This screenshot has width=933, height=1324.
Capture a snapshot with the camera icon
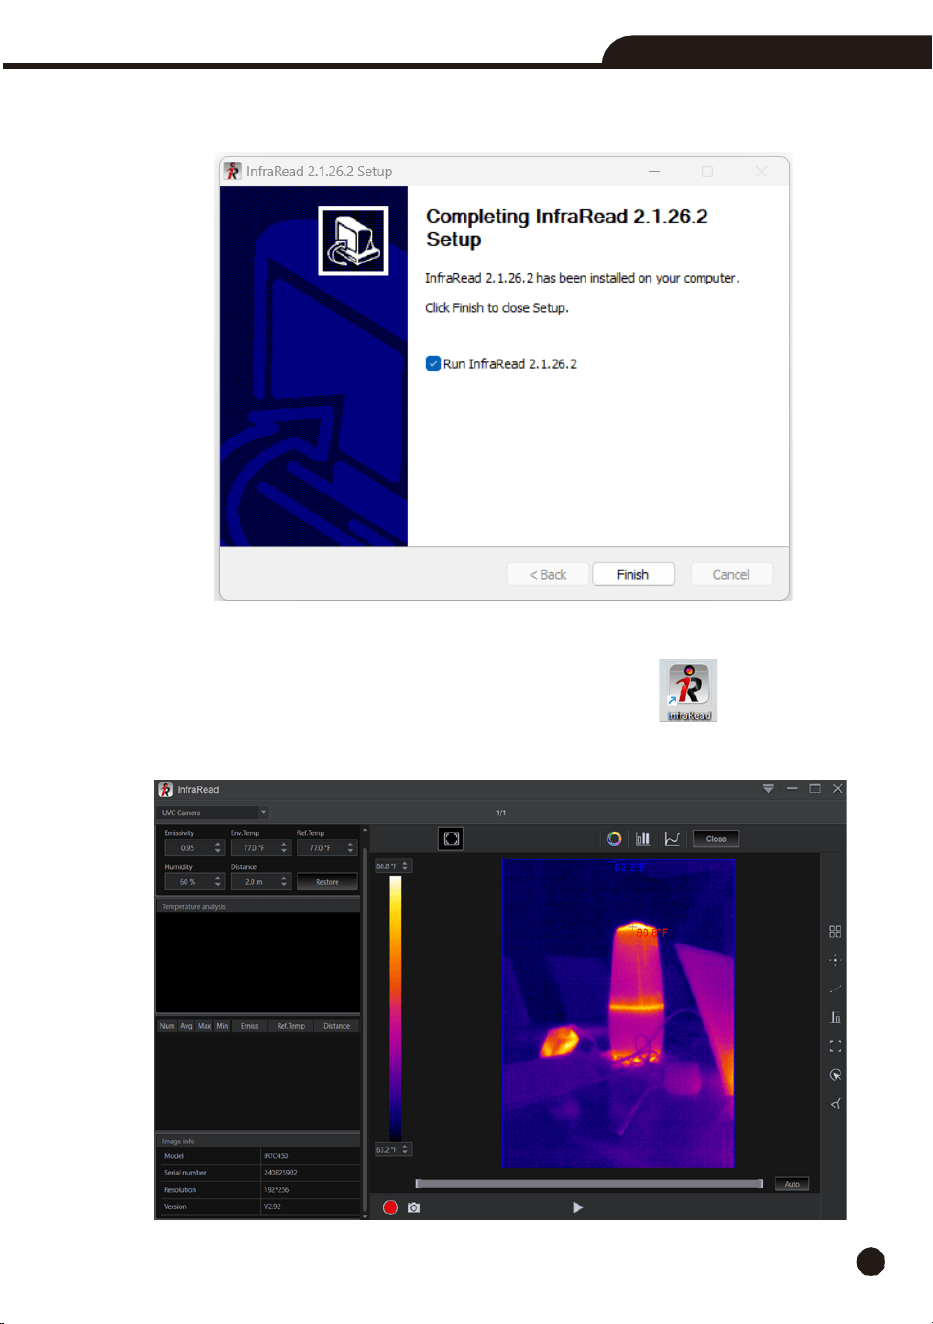pos(414,1208)
